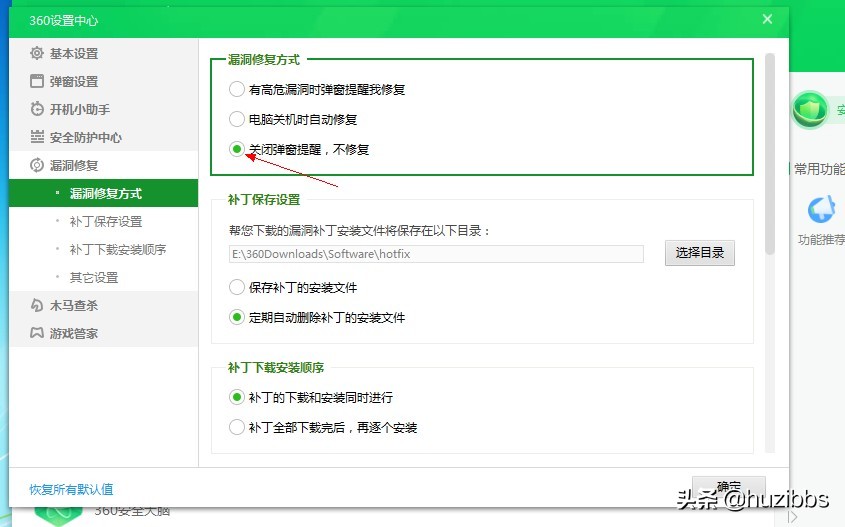Screen dimensions: 845x527
Task: Select 补丁的下载和安装同时进行 option
Action: click(237, 398)
